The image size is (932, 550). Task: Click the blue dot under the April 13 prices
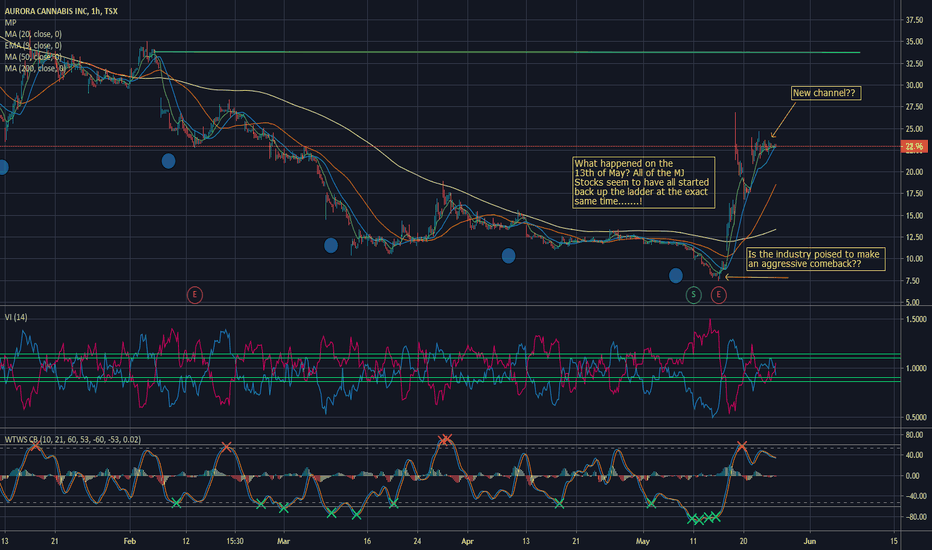tap(508, 256)
